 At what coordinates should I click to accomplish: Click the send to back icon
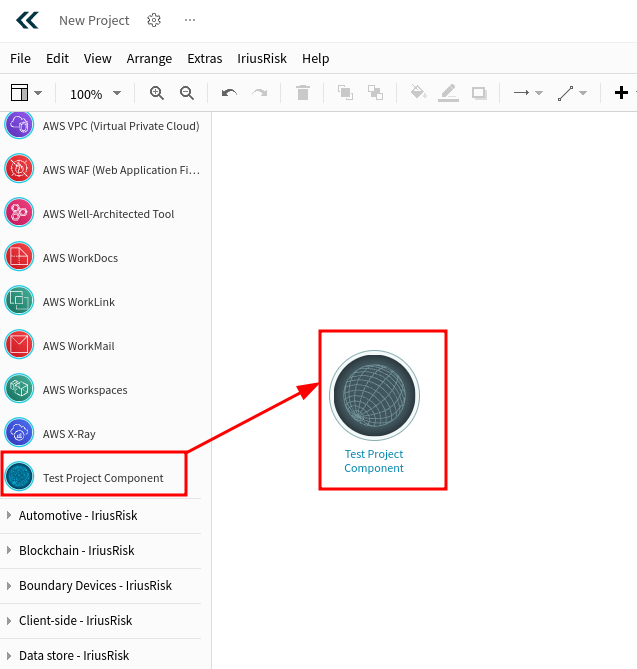pos(375,93)
